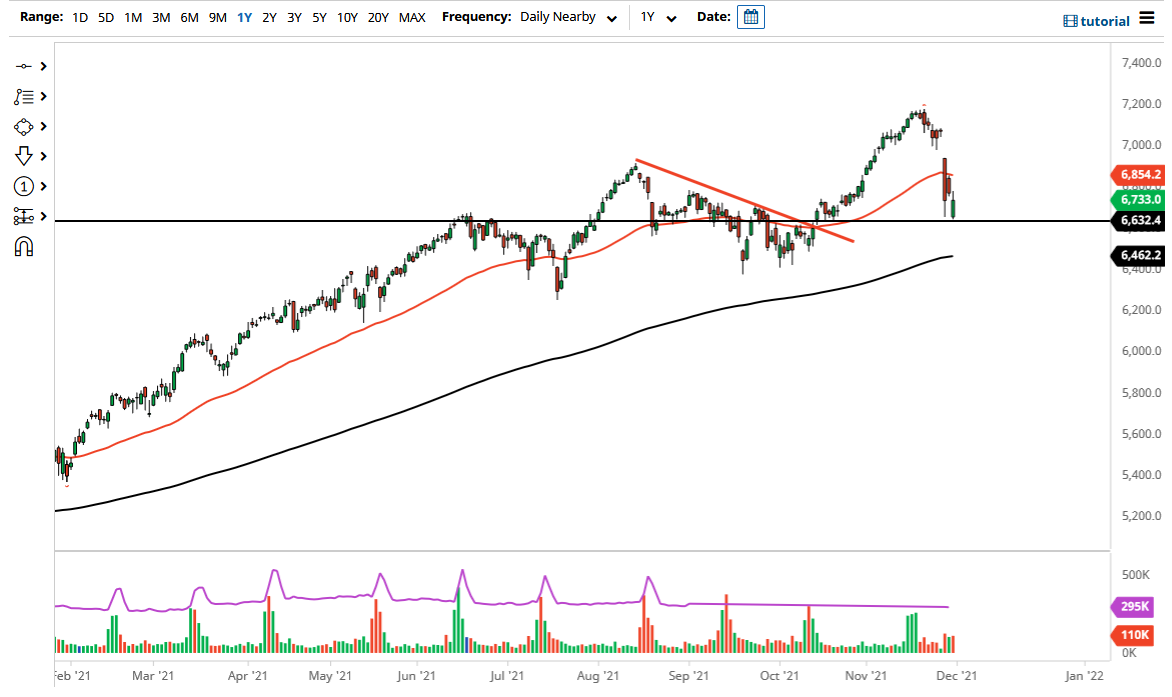Select the 1Y range in the Range bar
Screen dimensions: 1172x697
point(244,17)
